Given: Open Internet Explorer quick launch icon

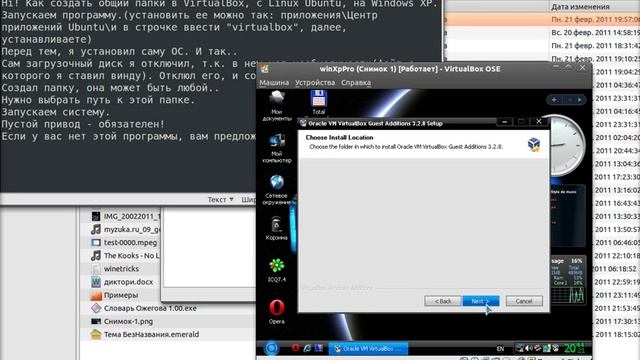Looking at the screenshot, I should [x=307, y=348].
